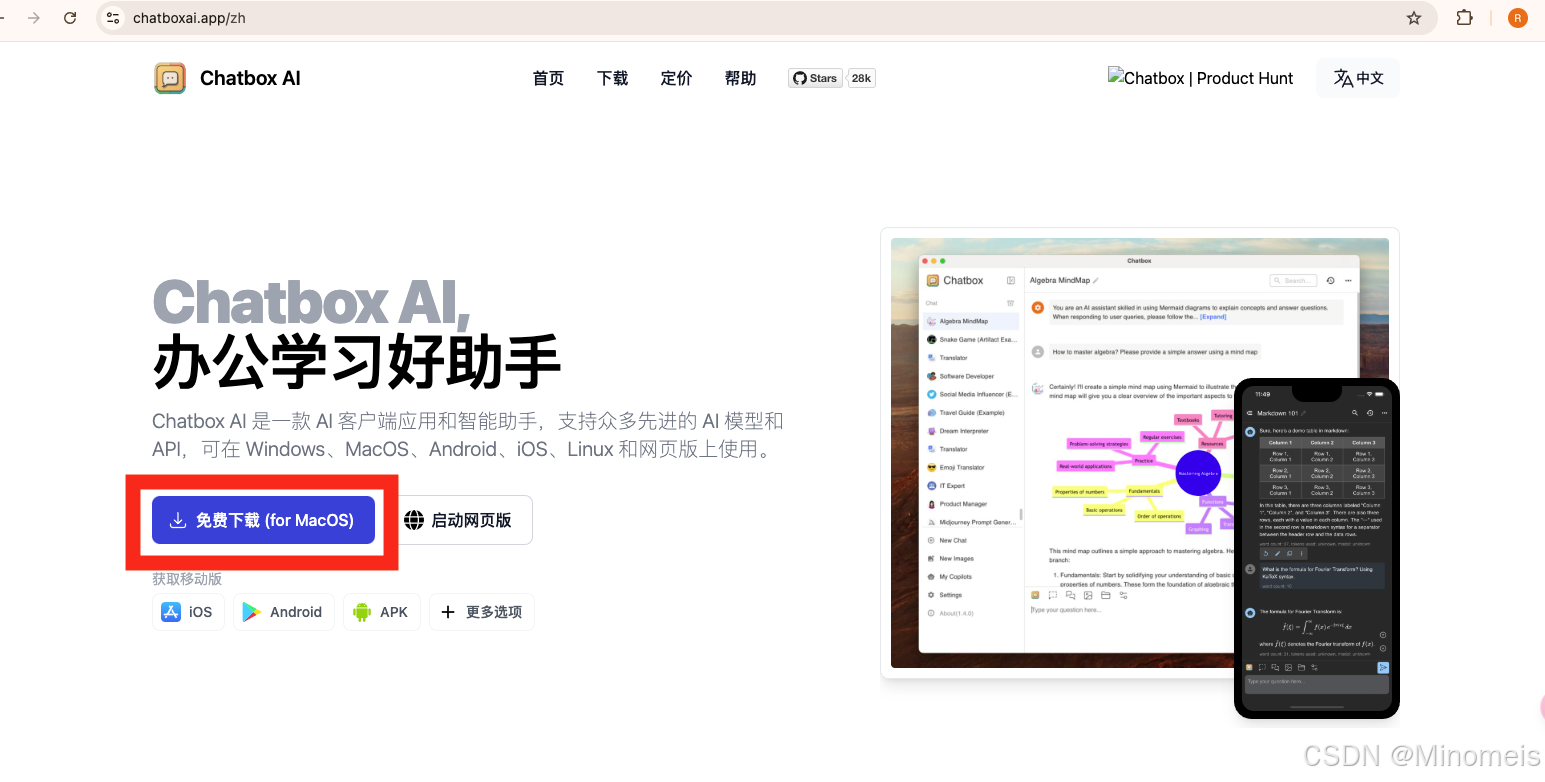Click the sidebar collapse icon beside Chatbox title
The width and height of the screenshot is (1545, 782).
pos(1011,281)
